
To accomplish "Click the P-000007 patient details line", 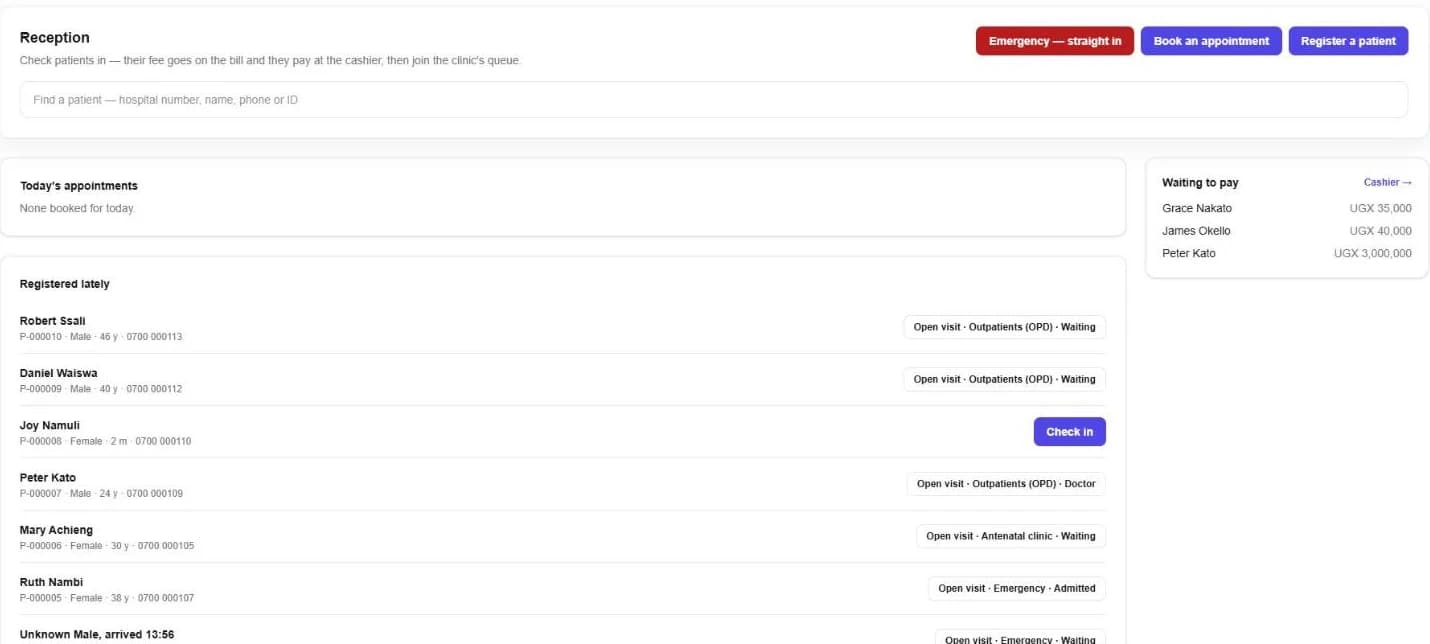I will pos(101,493).
